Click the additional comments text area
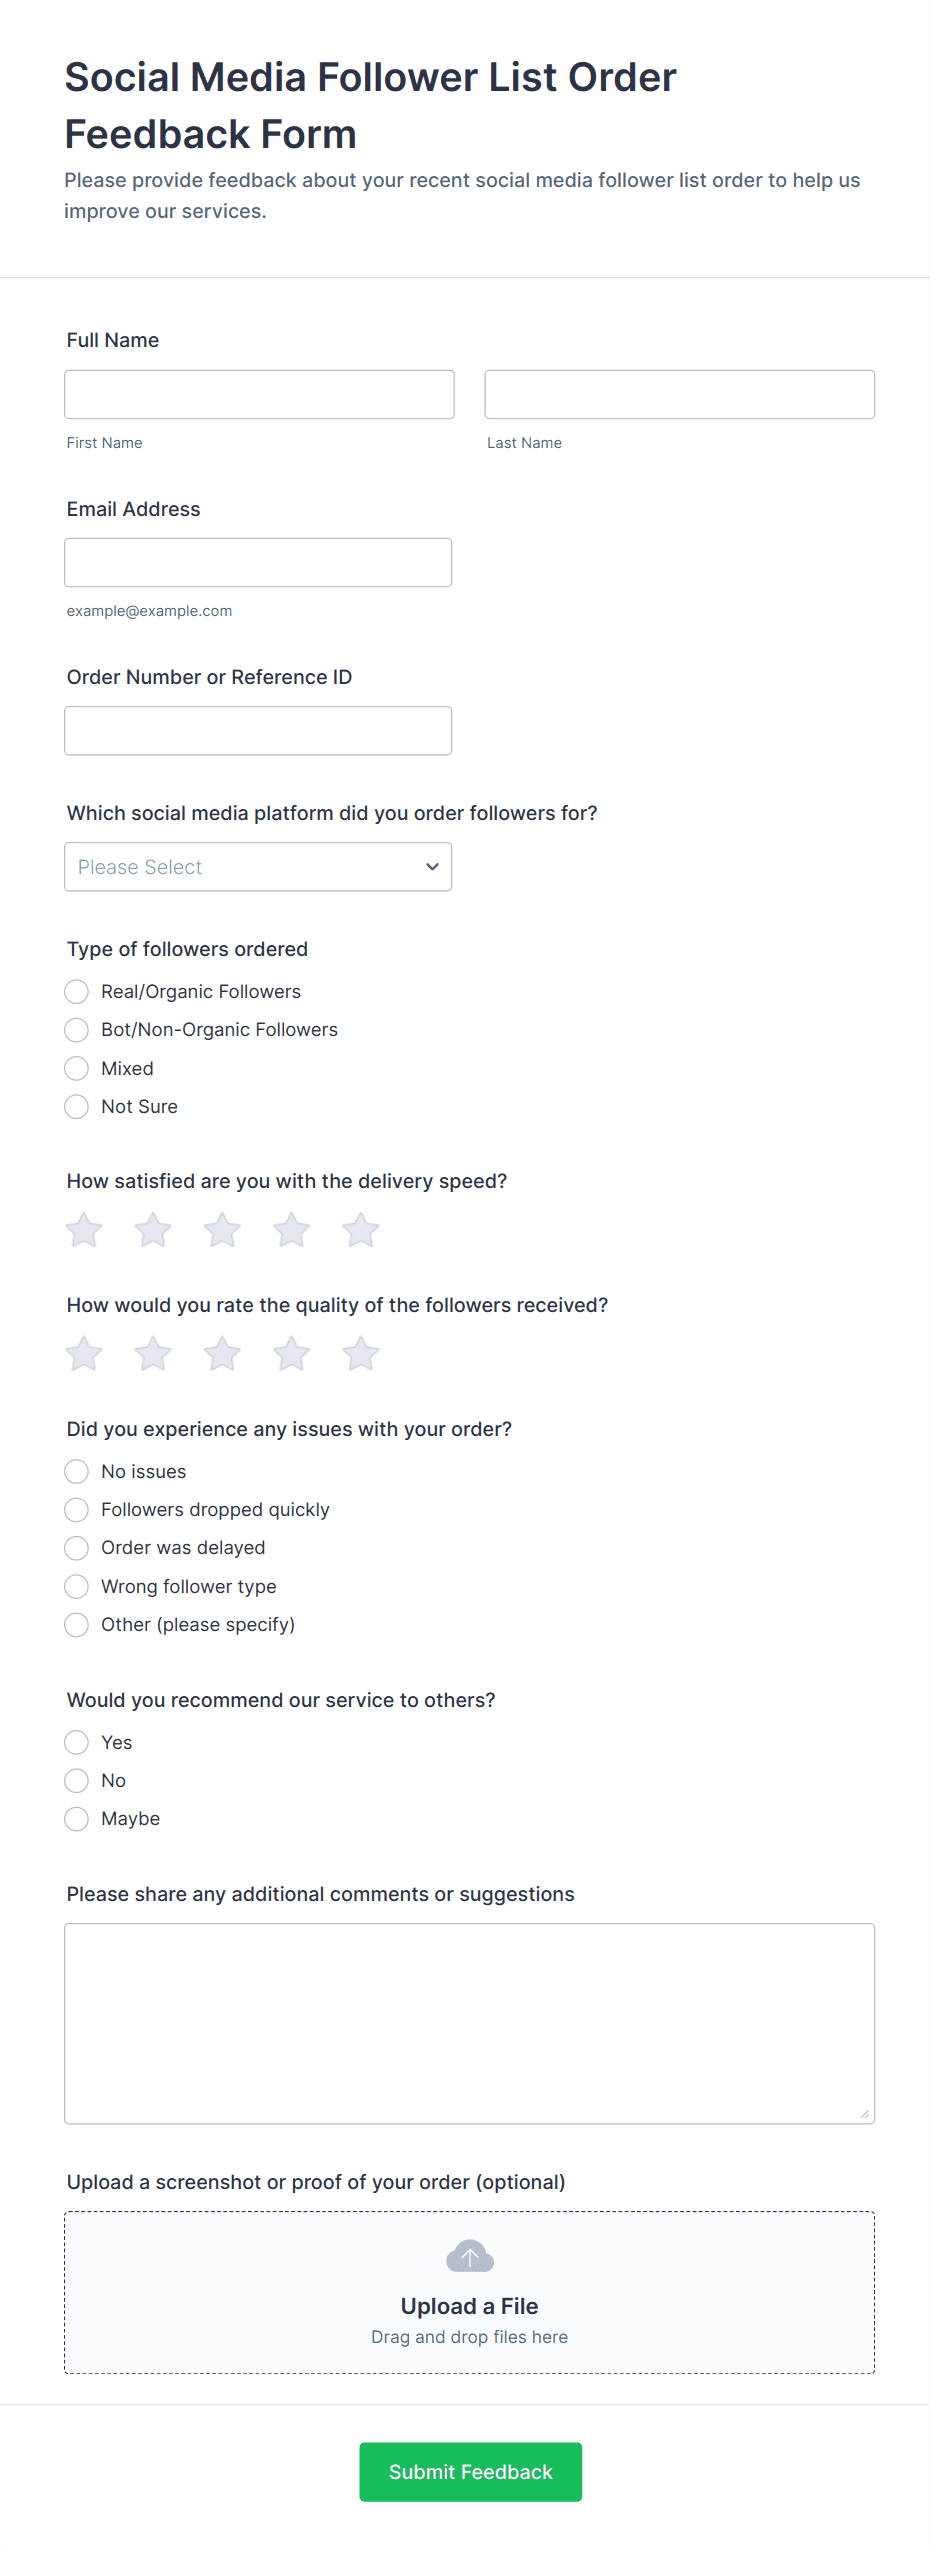 tap(469, 2023)
